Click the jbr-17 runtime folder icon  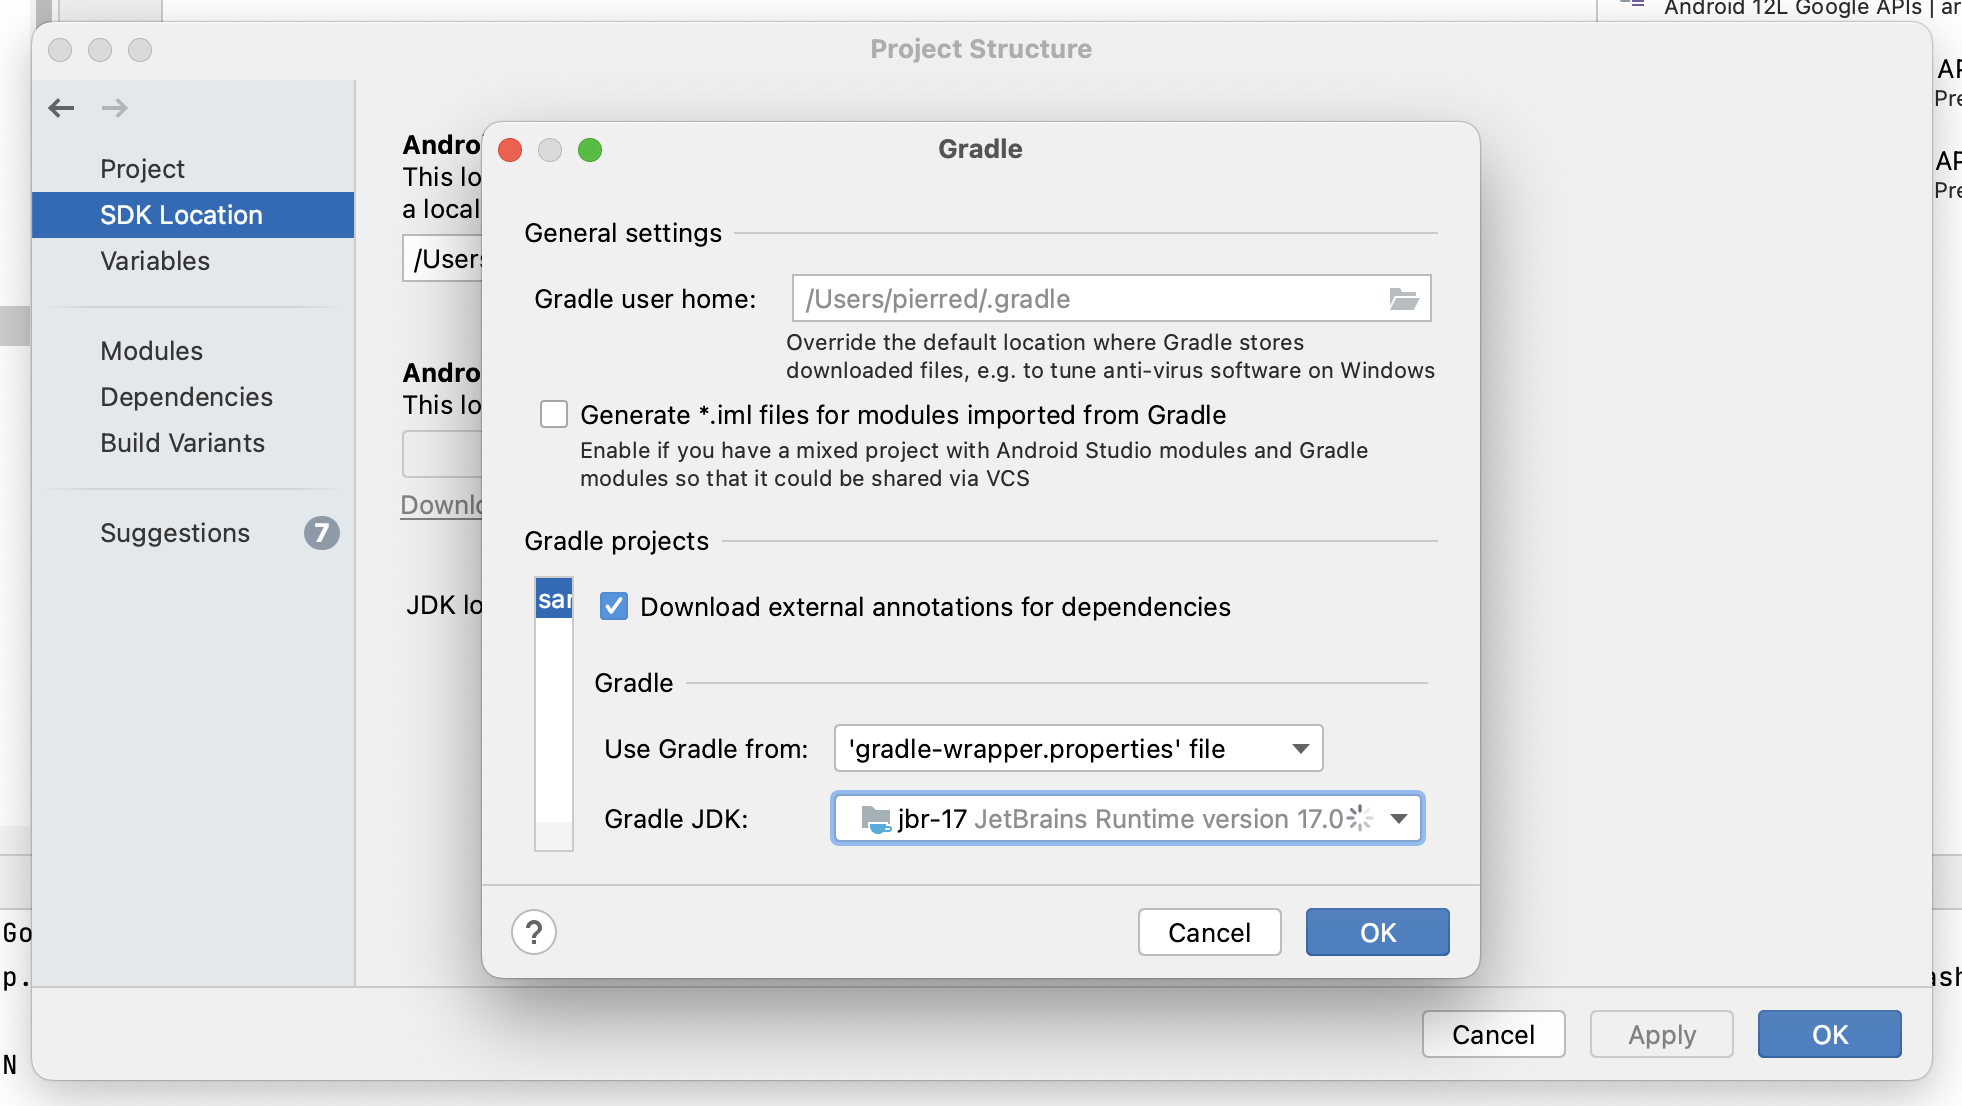(875, 818)
